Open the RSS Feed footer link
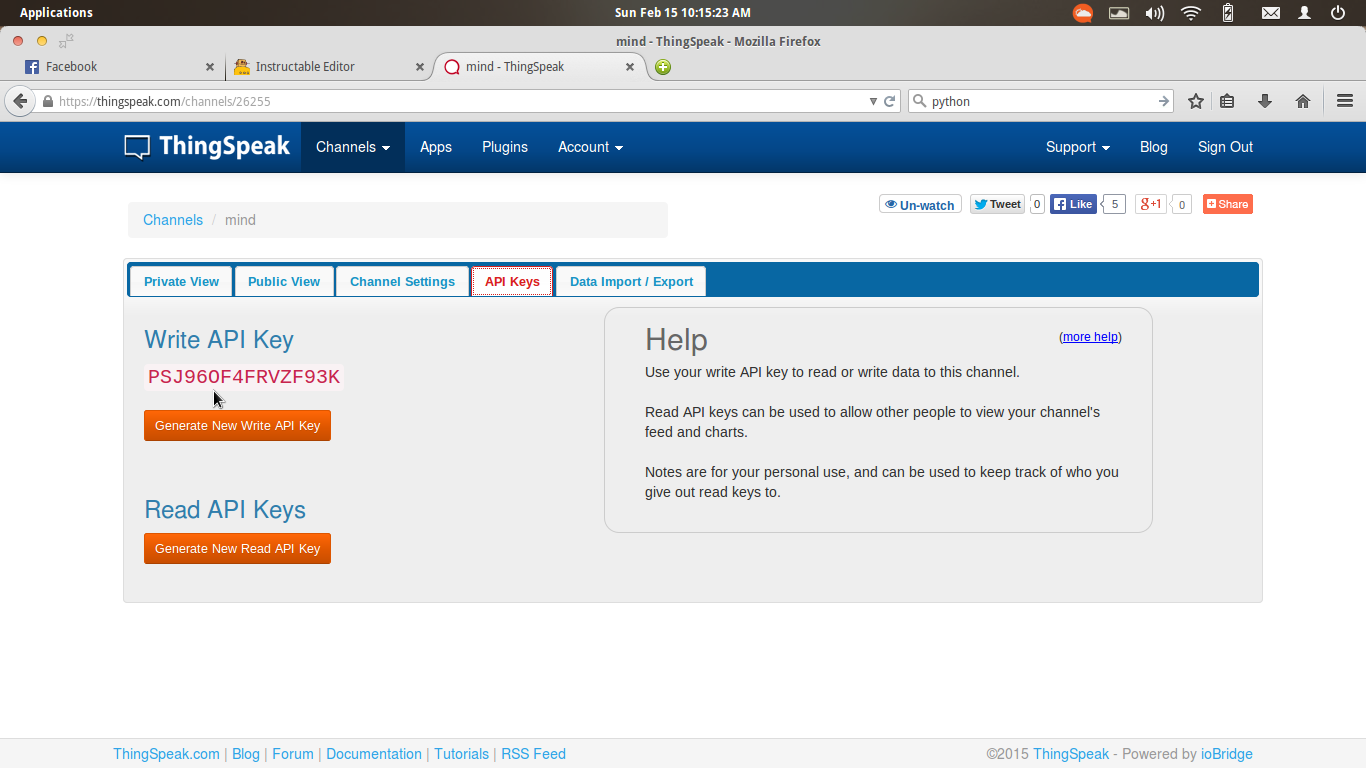1366x768 pixels. 533,754
